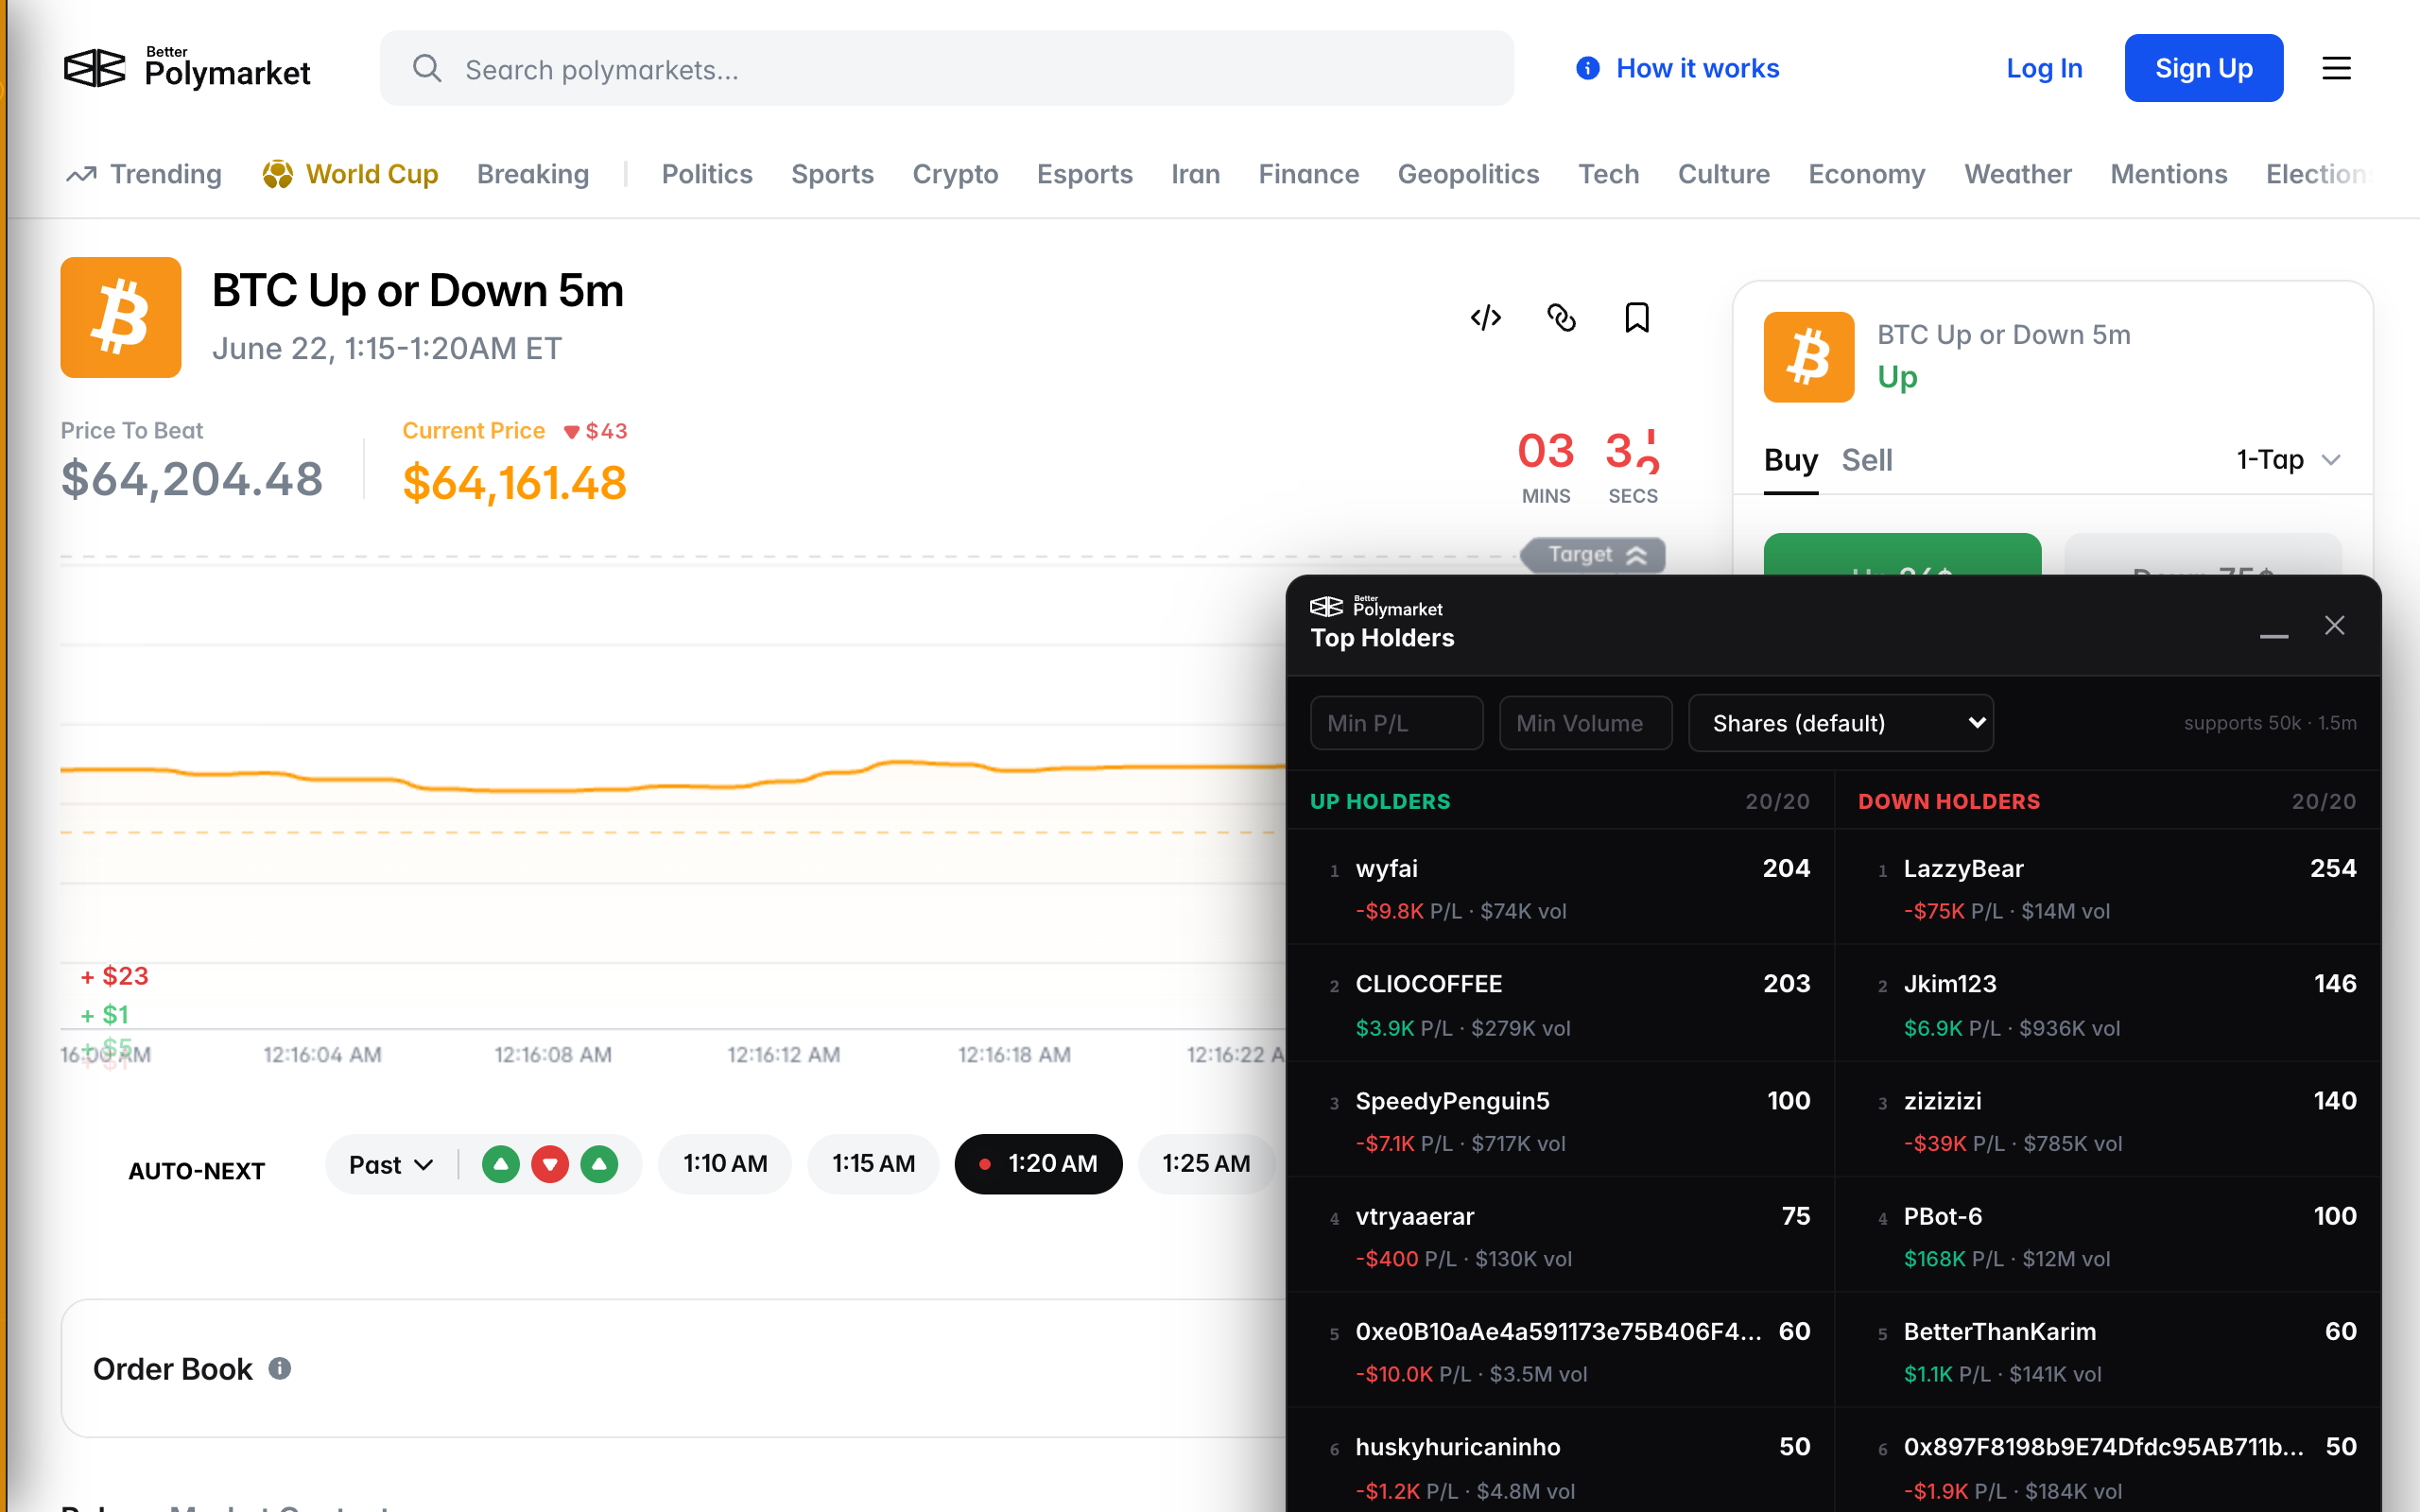Open the 0xe0B10aAe4a591173e75B406F4 holder

point(1560,1351)
